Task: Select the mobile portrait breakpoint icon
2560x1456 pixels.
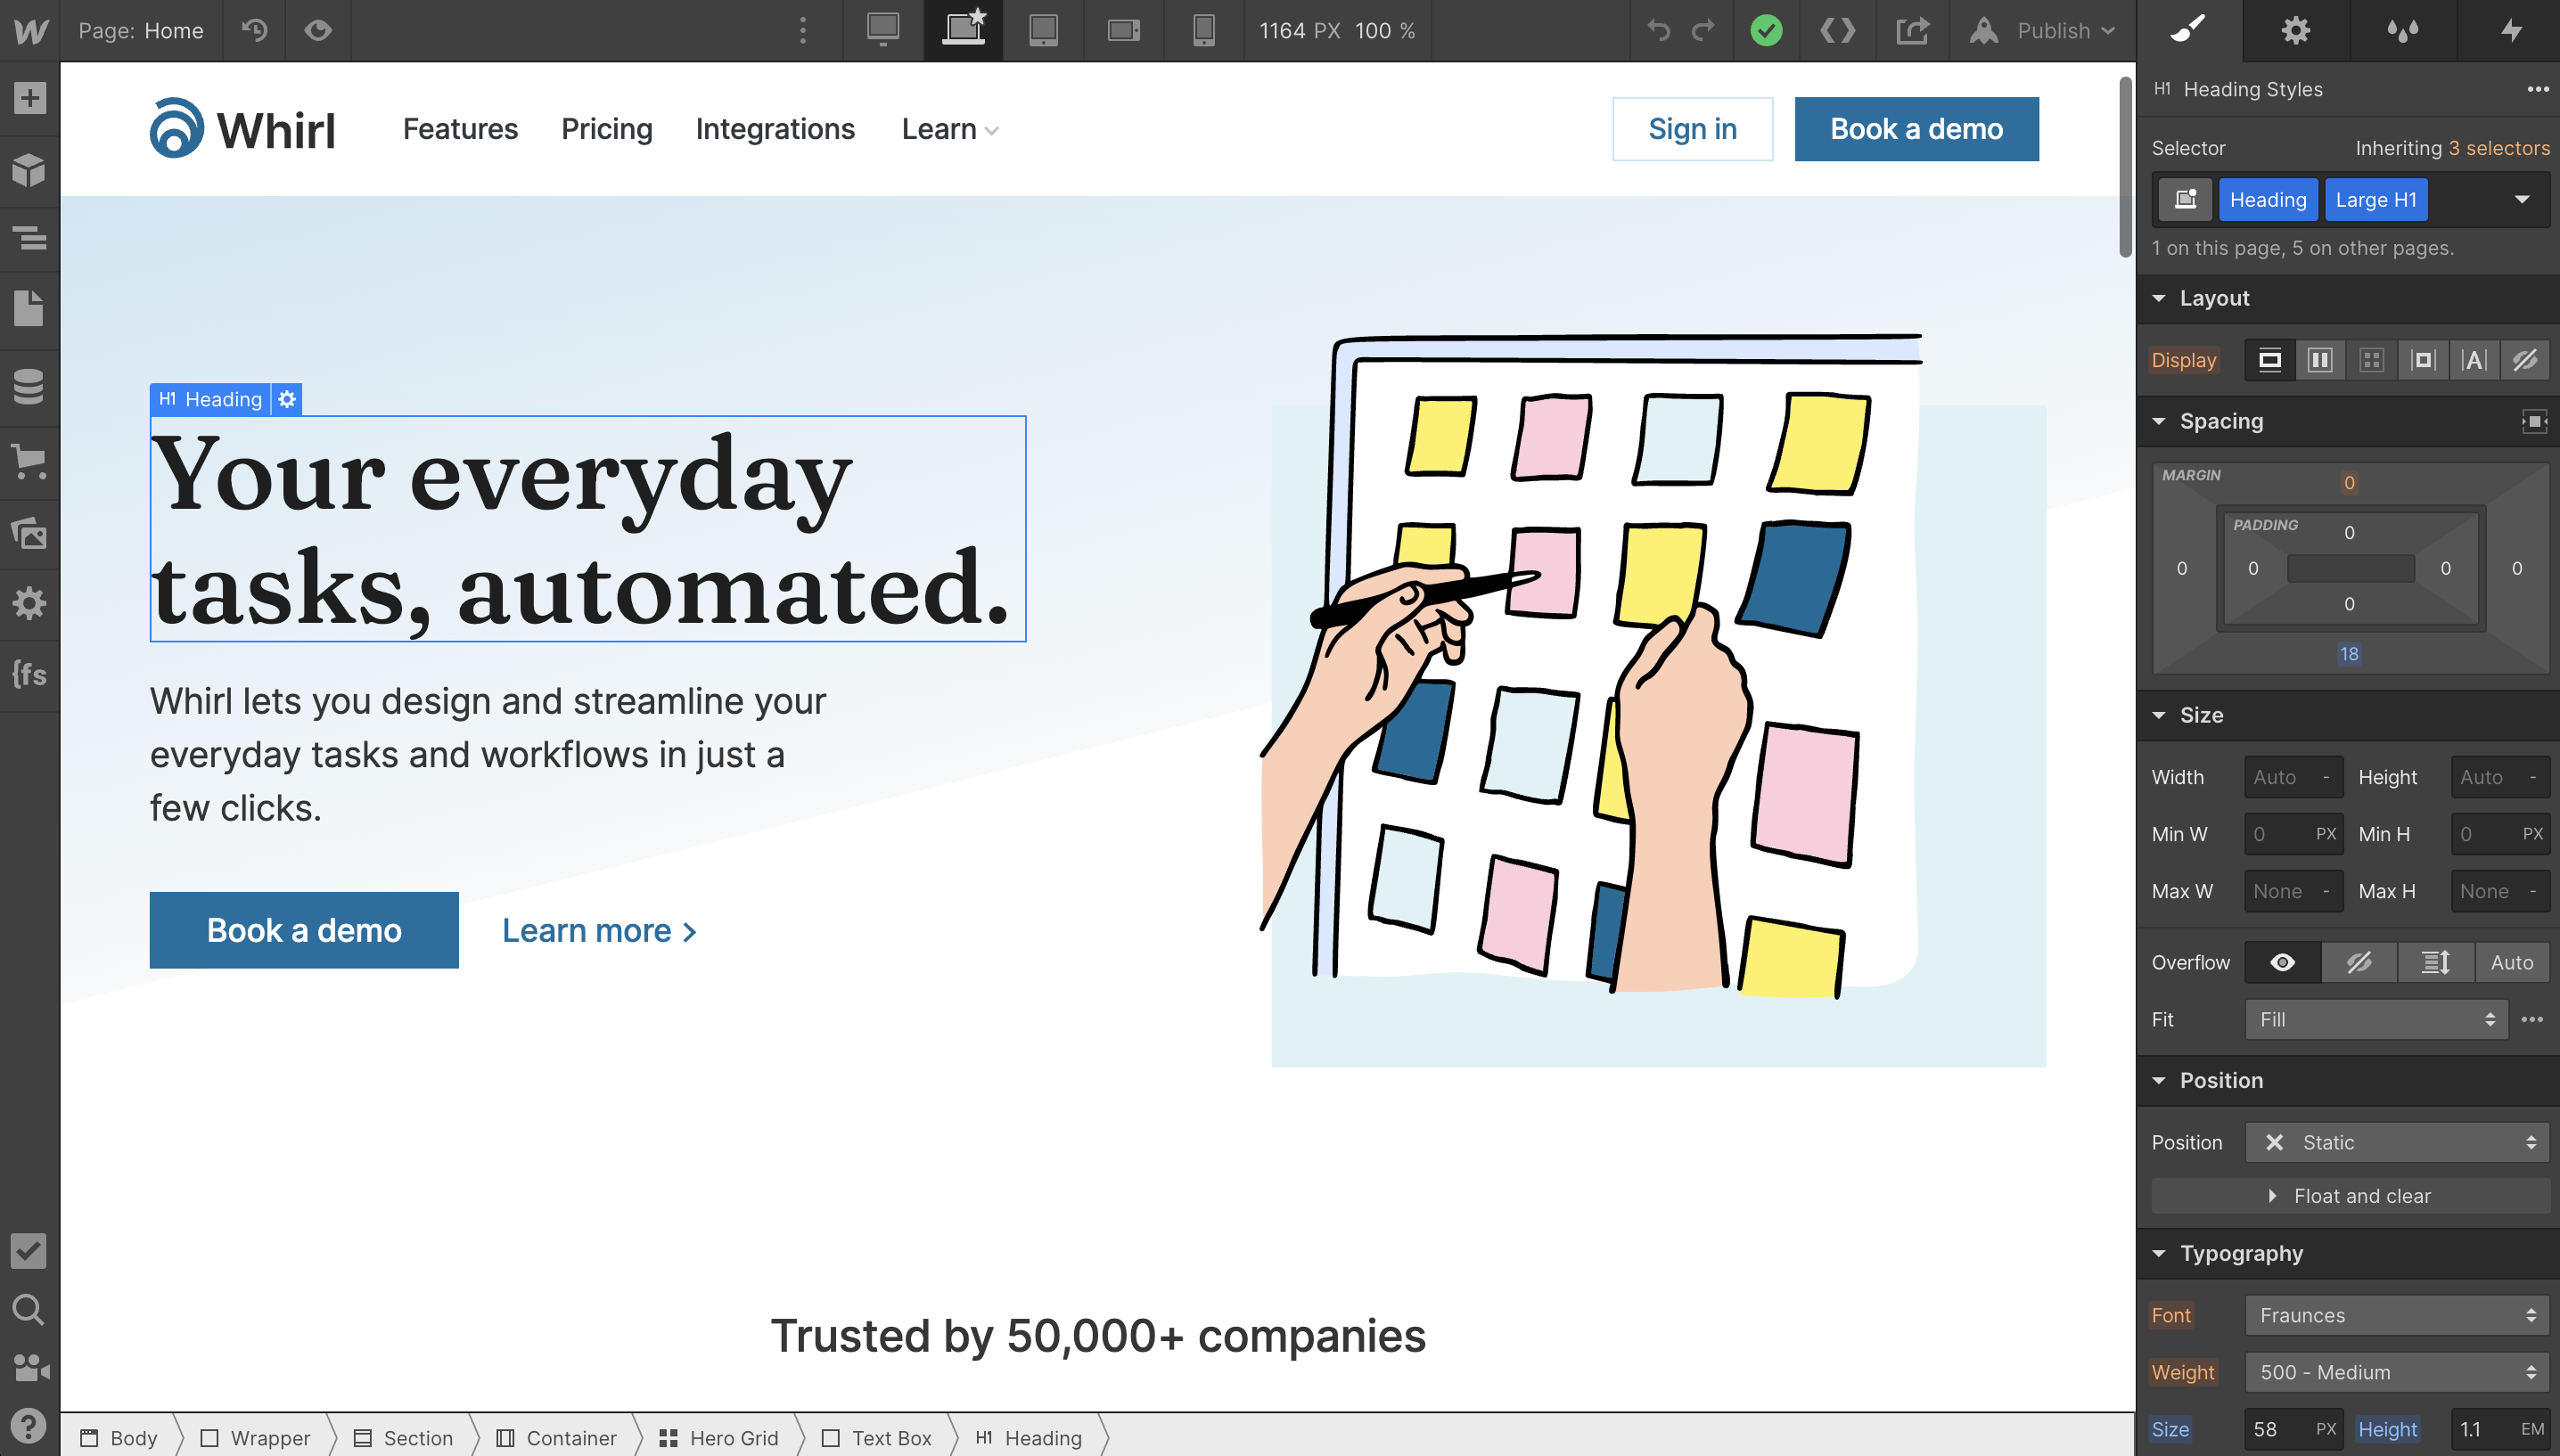Action: (1203, 30)
